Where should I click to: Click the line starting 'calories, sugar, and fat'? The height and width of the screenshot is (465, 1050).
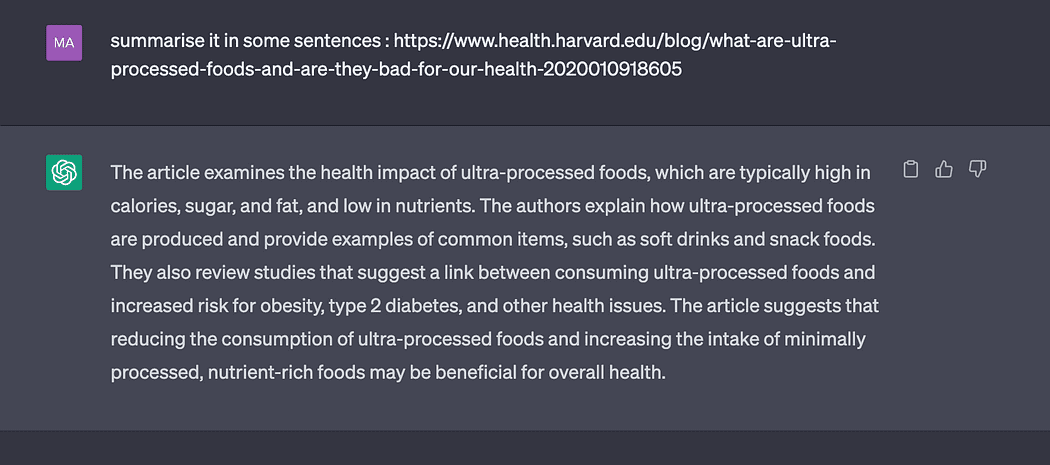tap(492, 206)
